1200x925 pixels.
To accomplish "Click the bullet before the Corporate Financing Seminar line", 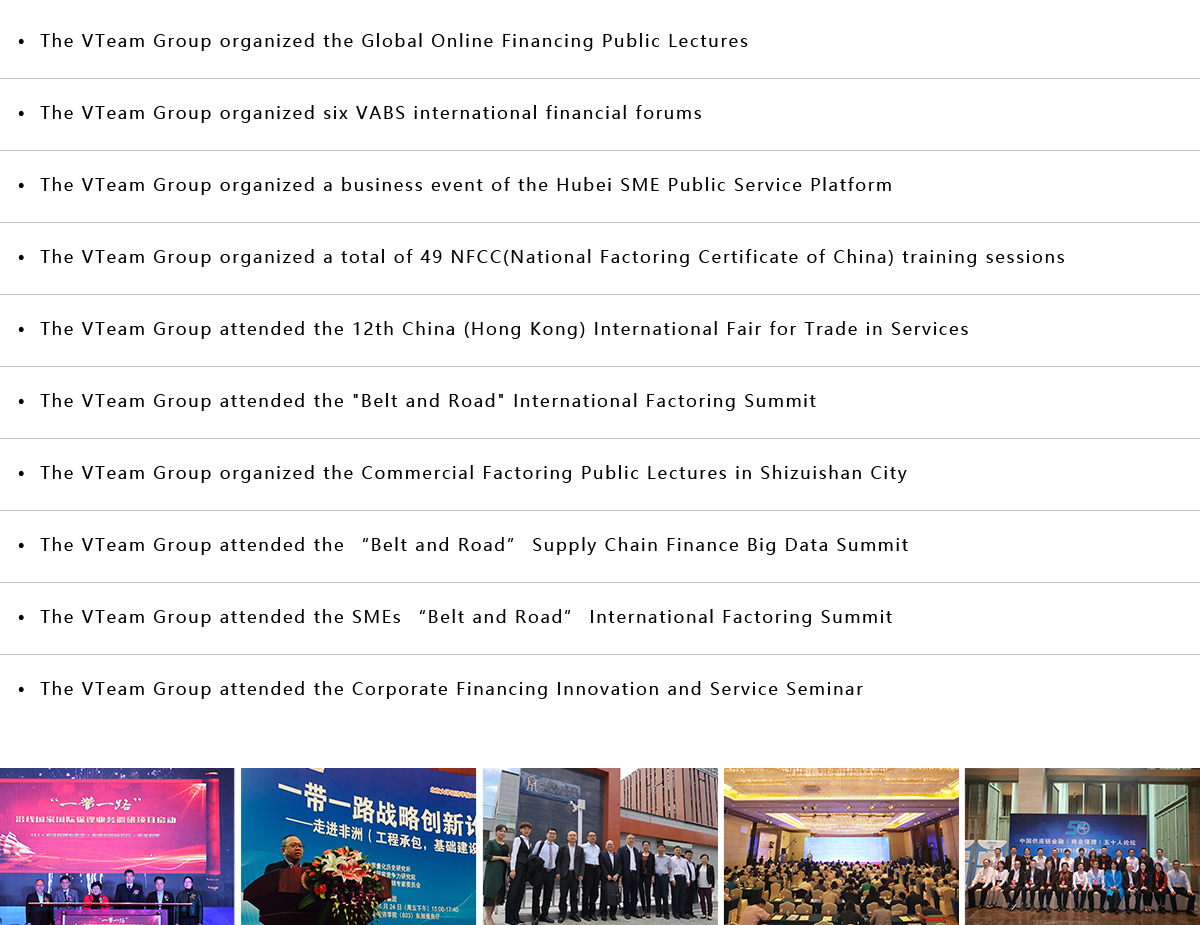I will pos(21,690).
